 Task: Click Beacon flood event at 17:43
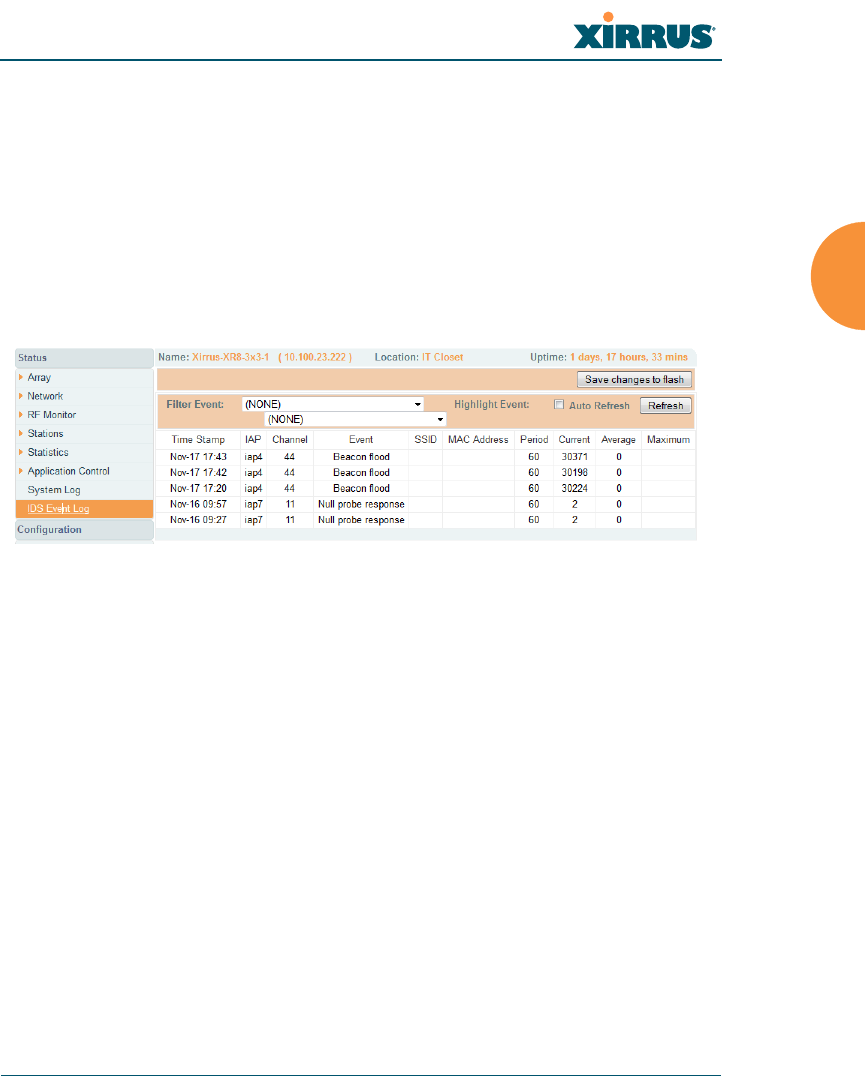tap(361, 456)
